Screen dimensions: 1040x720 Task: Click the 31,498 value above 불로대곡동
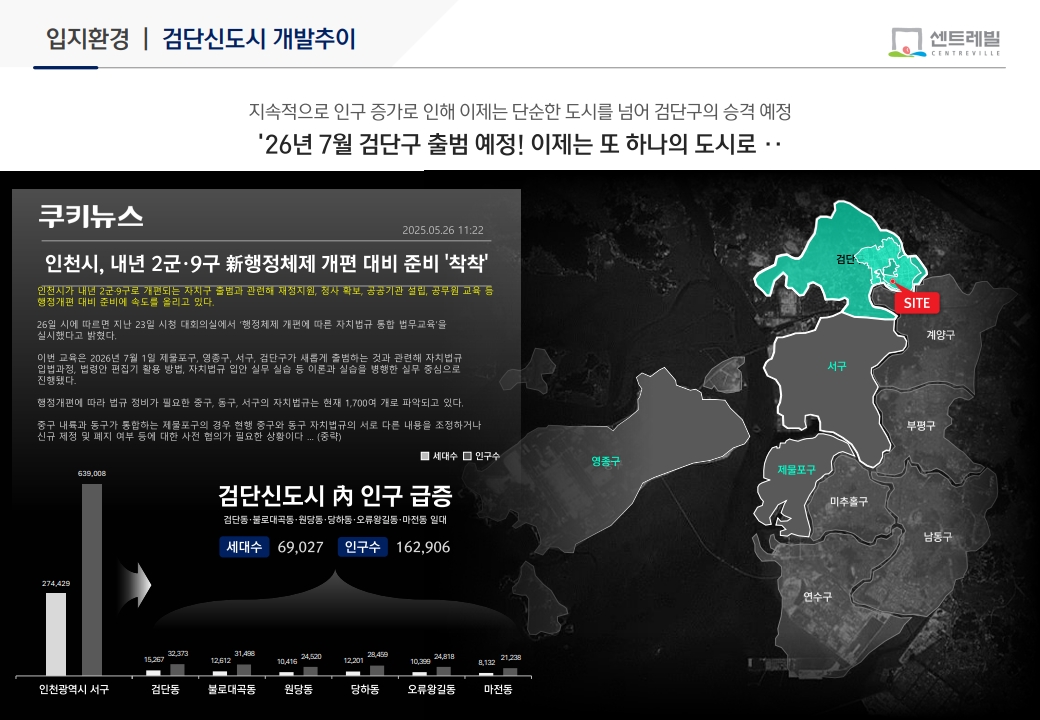244,654
